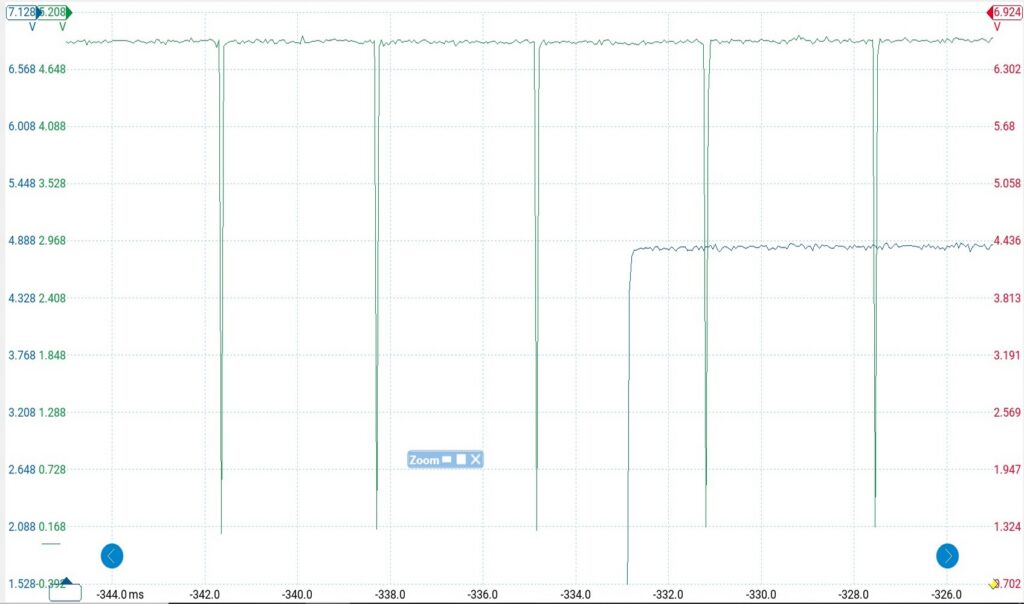Close the Zoom overview panel
This screenshot has height=604, width=1024.
476,459
